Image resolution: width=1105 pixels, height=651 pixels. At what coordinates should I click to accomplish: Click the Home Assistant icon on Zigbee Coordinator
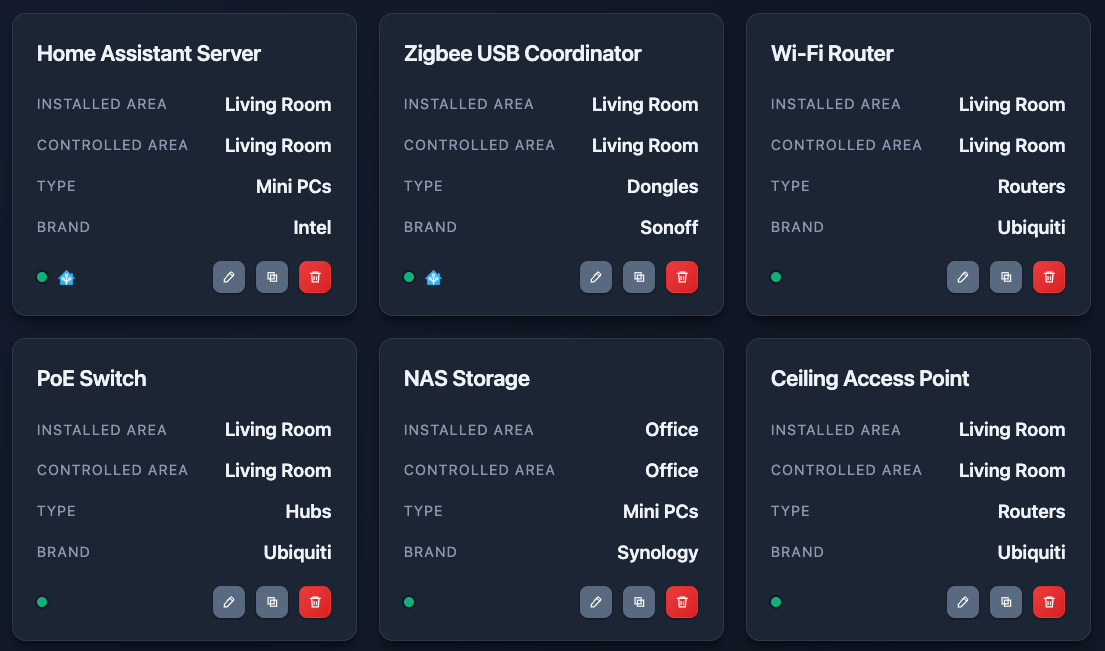[433, 277]
